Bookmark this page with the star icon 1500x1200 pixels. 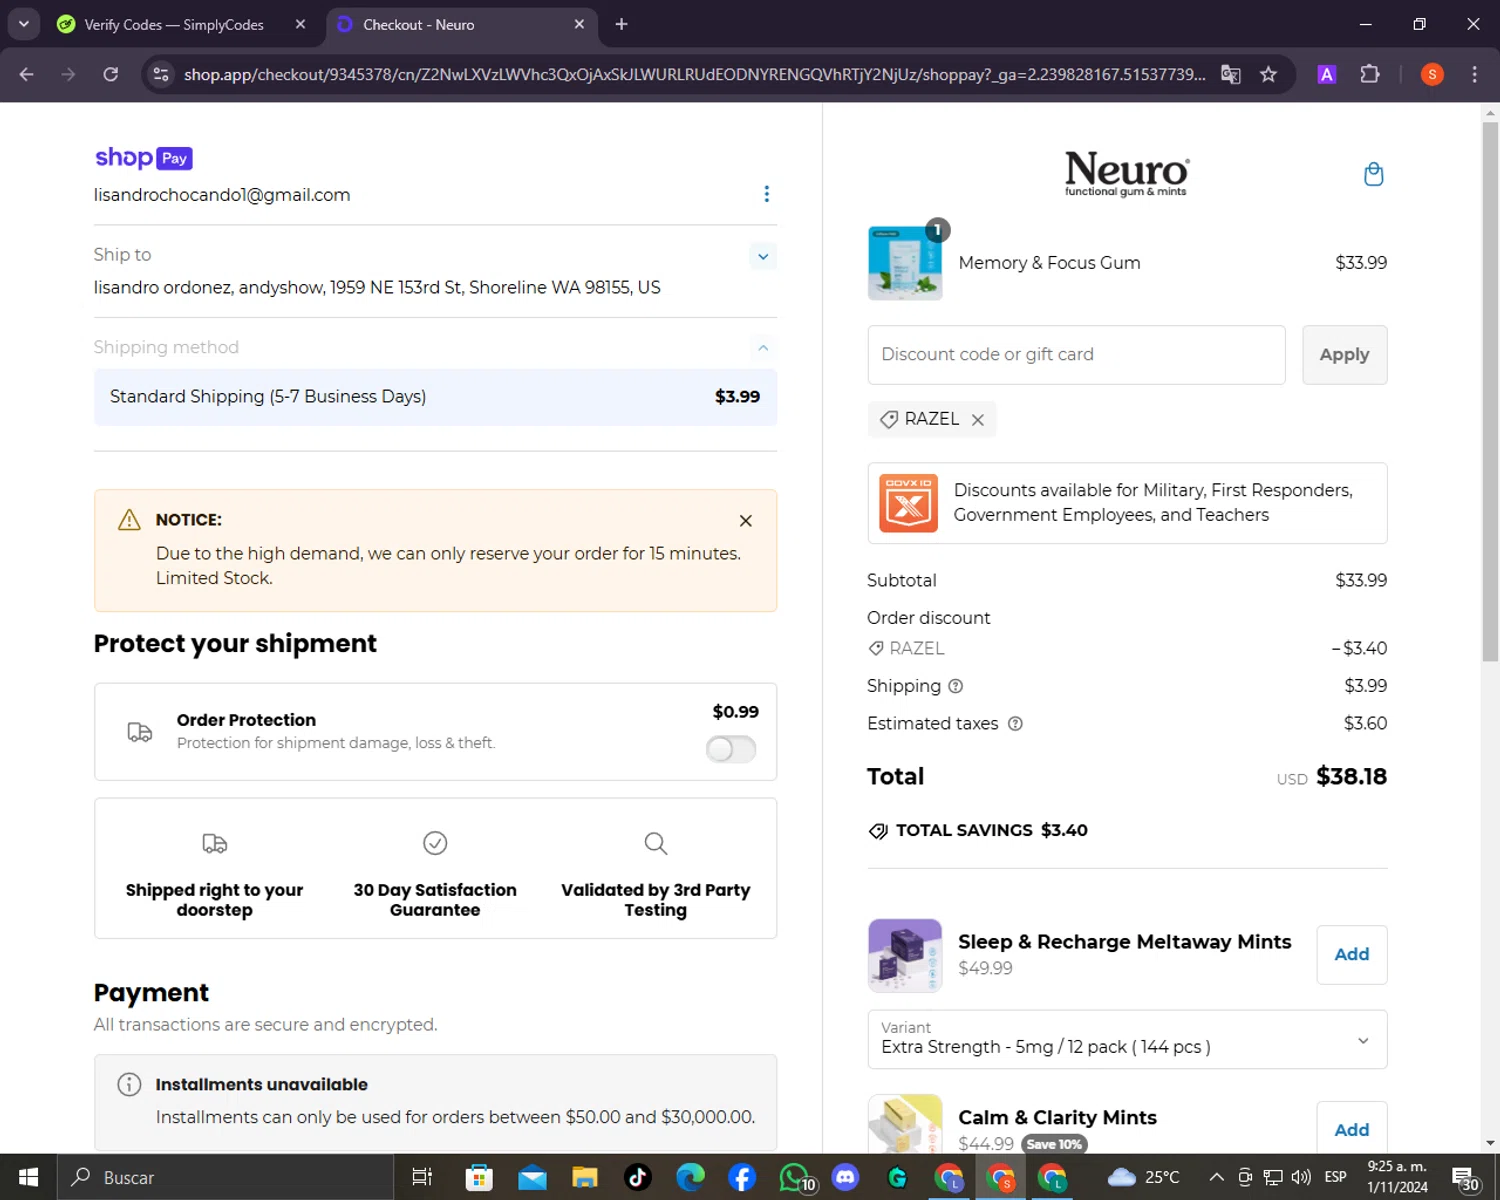[x=1268, y=75]
